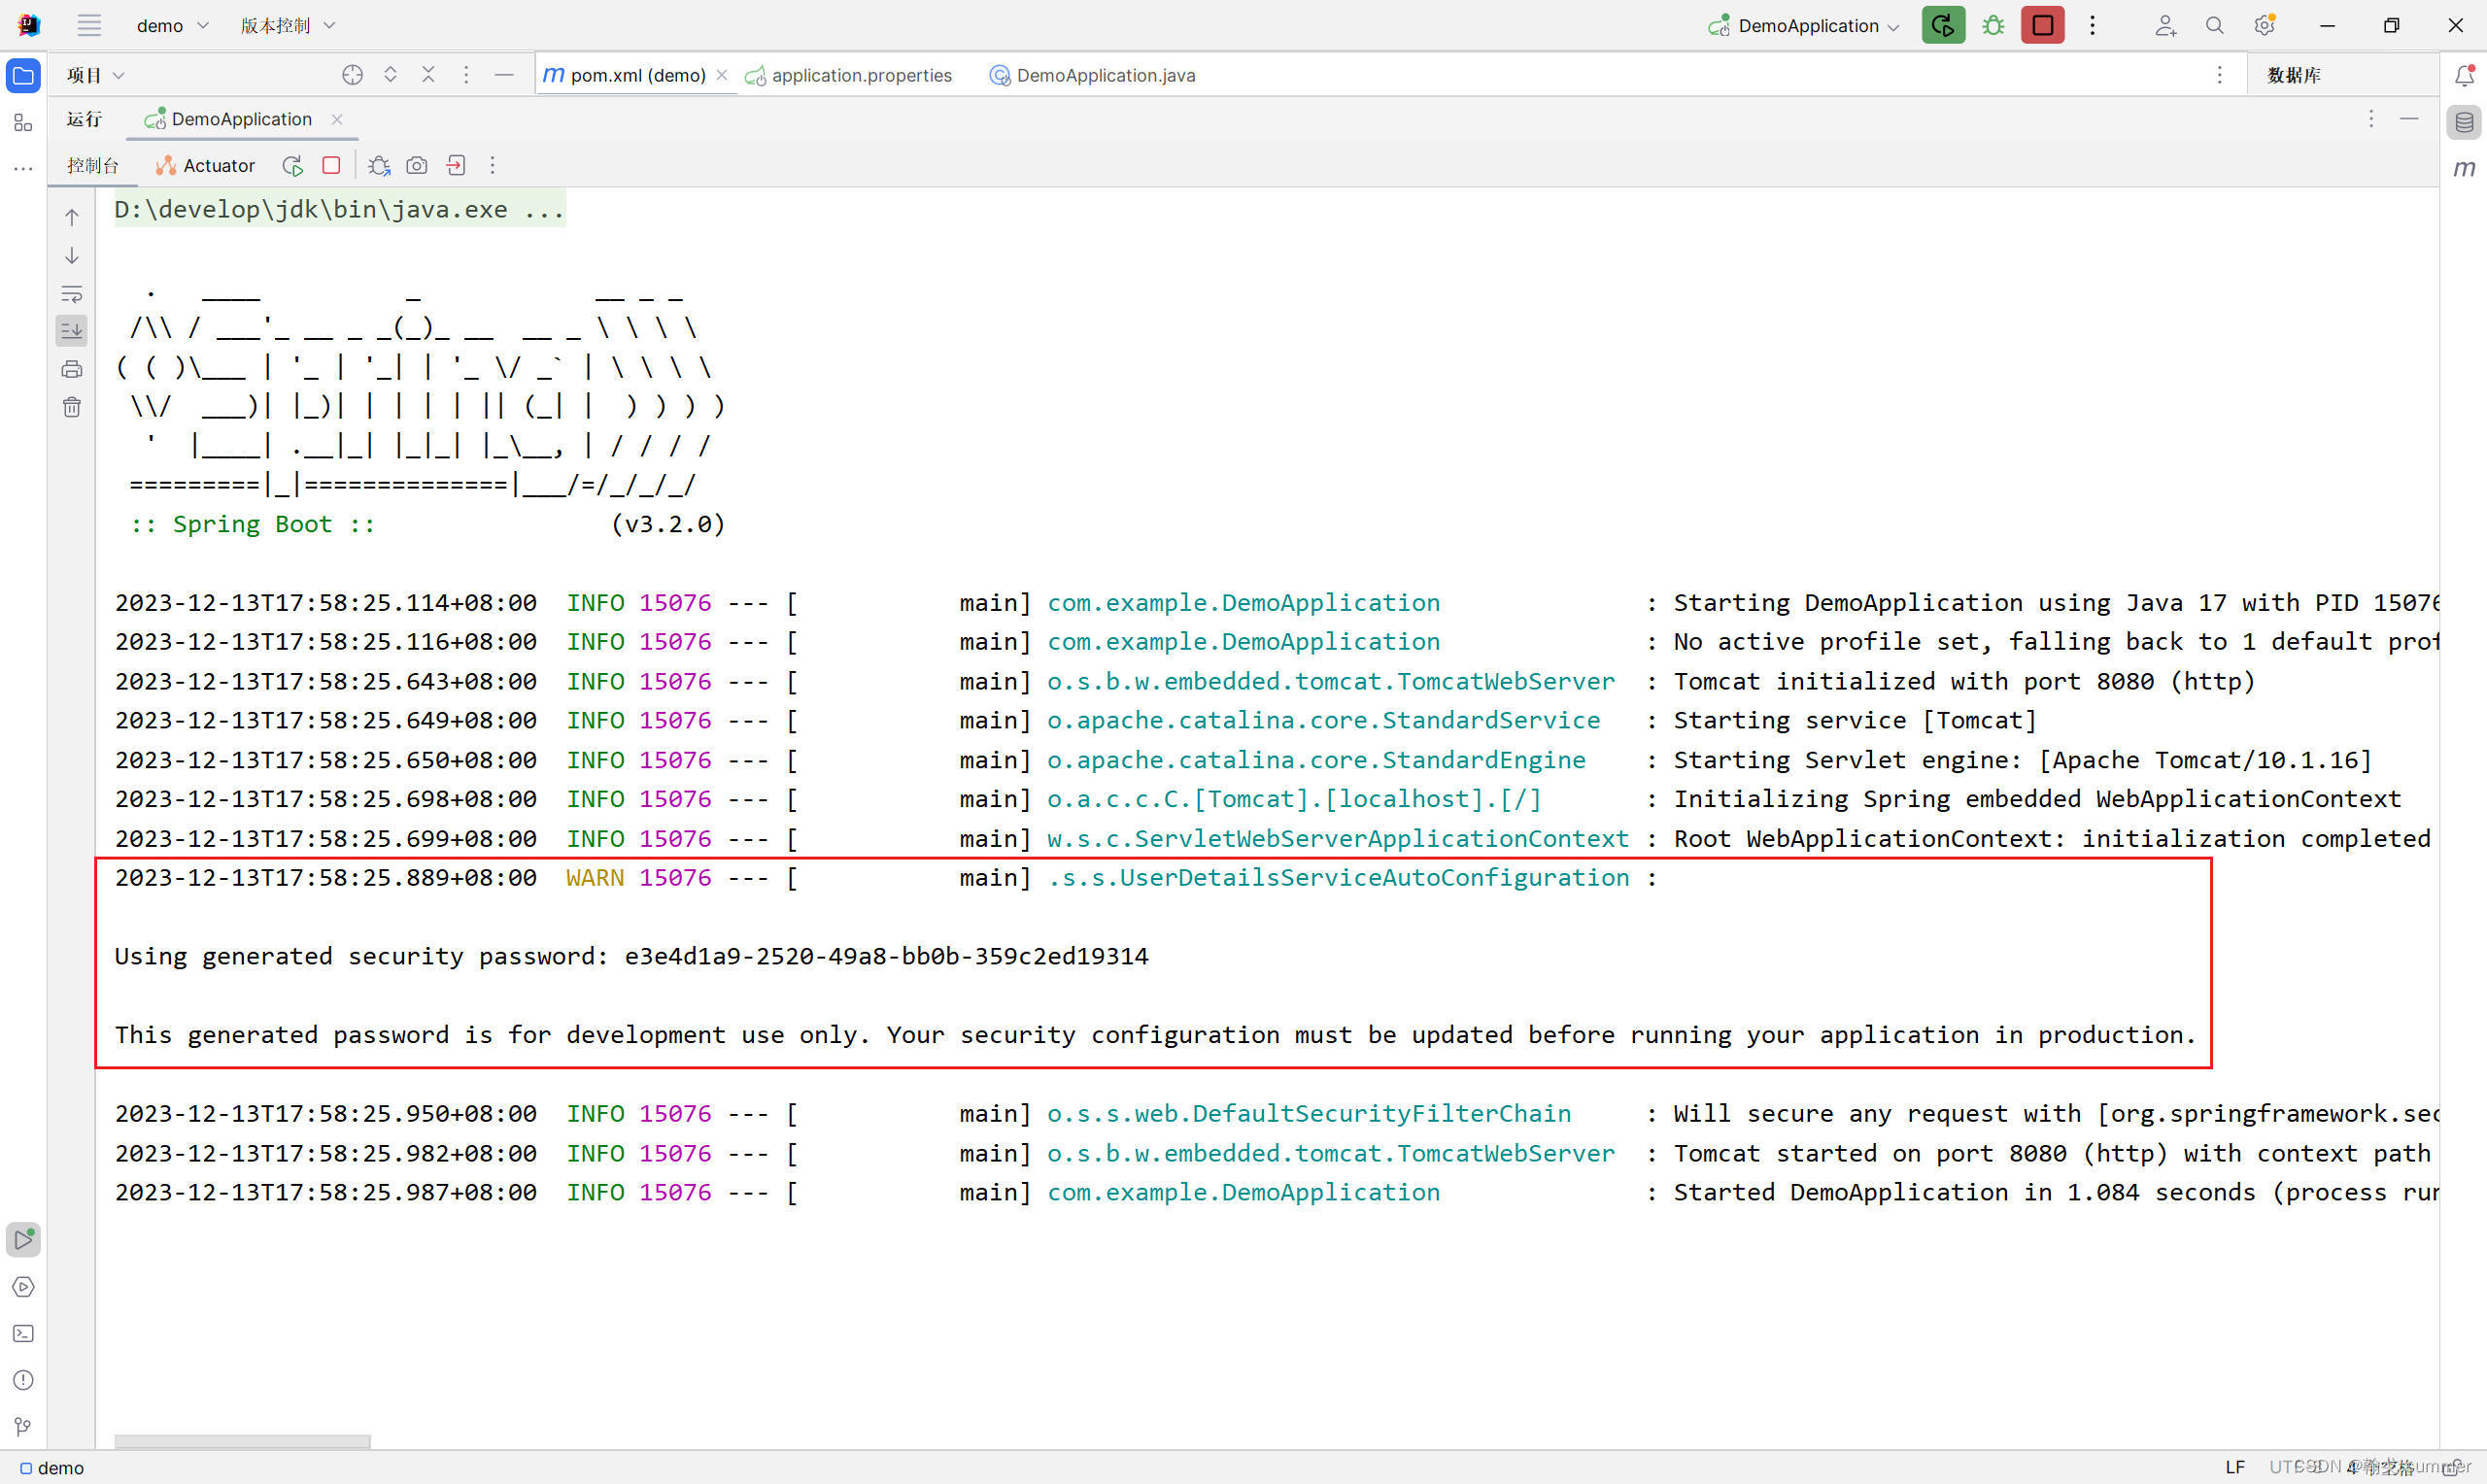
Task: Switch to the Actuator tab
Action: click(x=206, y=166)
